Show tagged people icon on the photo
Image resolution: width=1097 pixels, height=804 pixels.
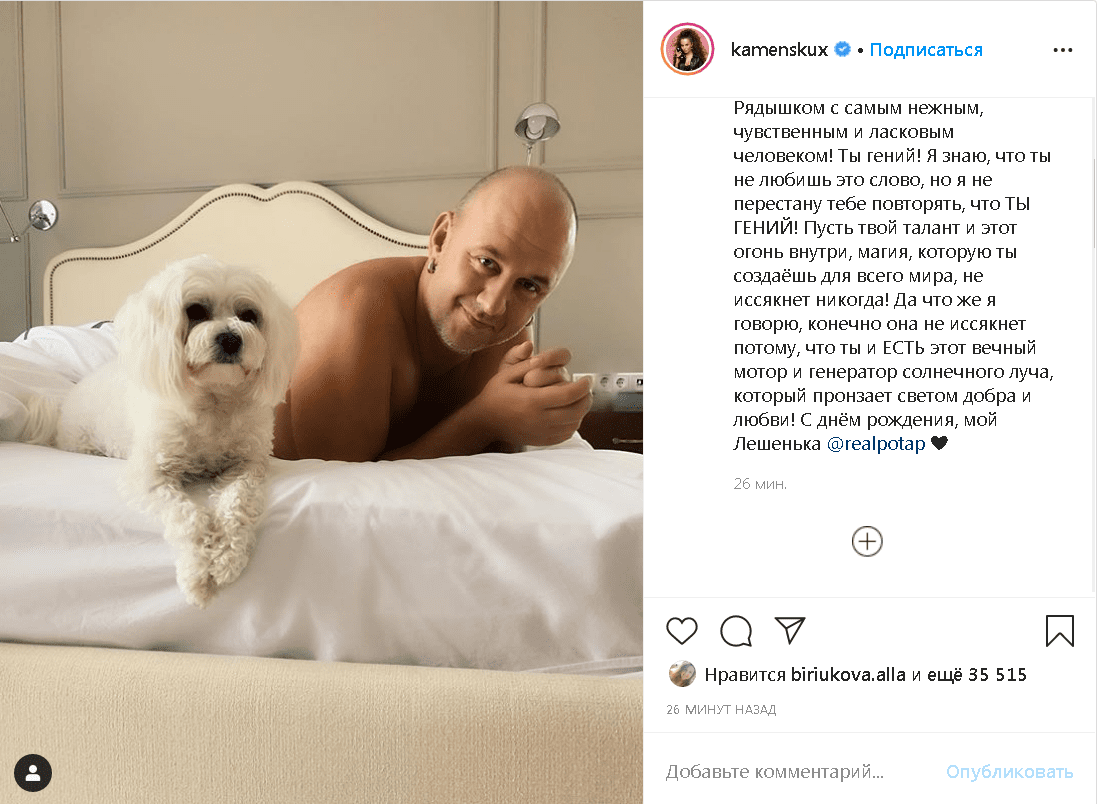(x=32, y=773)
